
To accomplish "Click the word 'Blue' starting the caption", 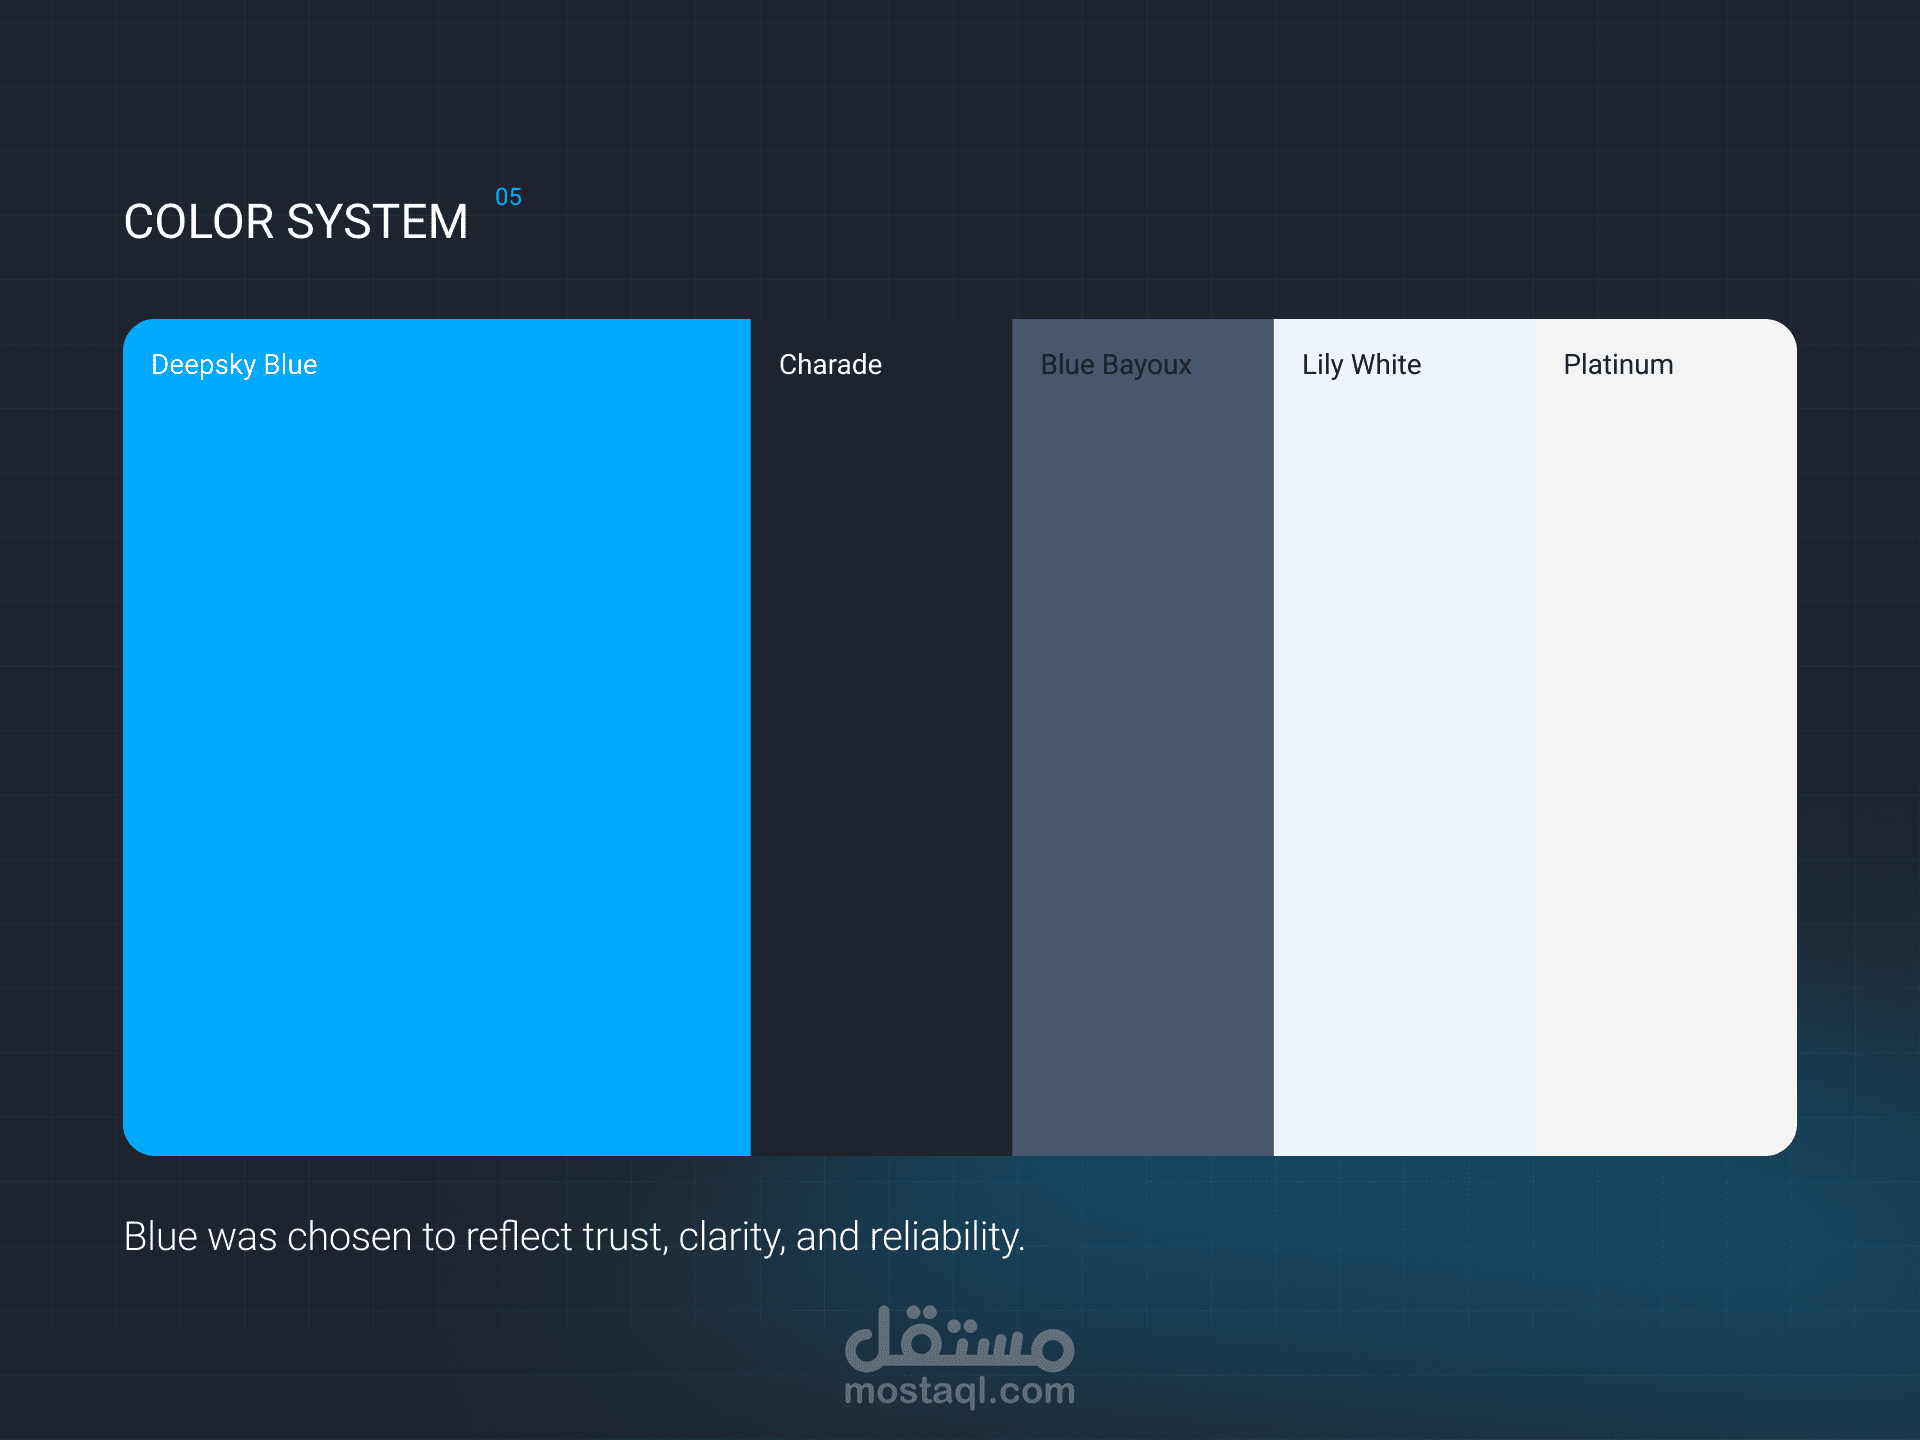I will pos(160,1237).
